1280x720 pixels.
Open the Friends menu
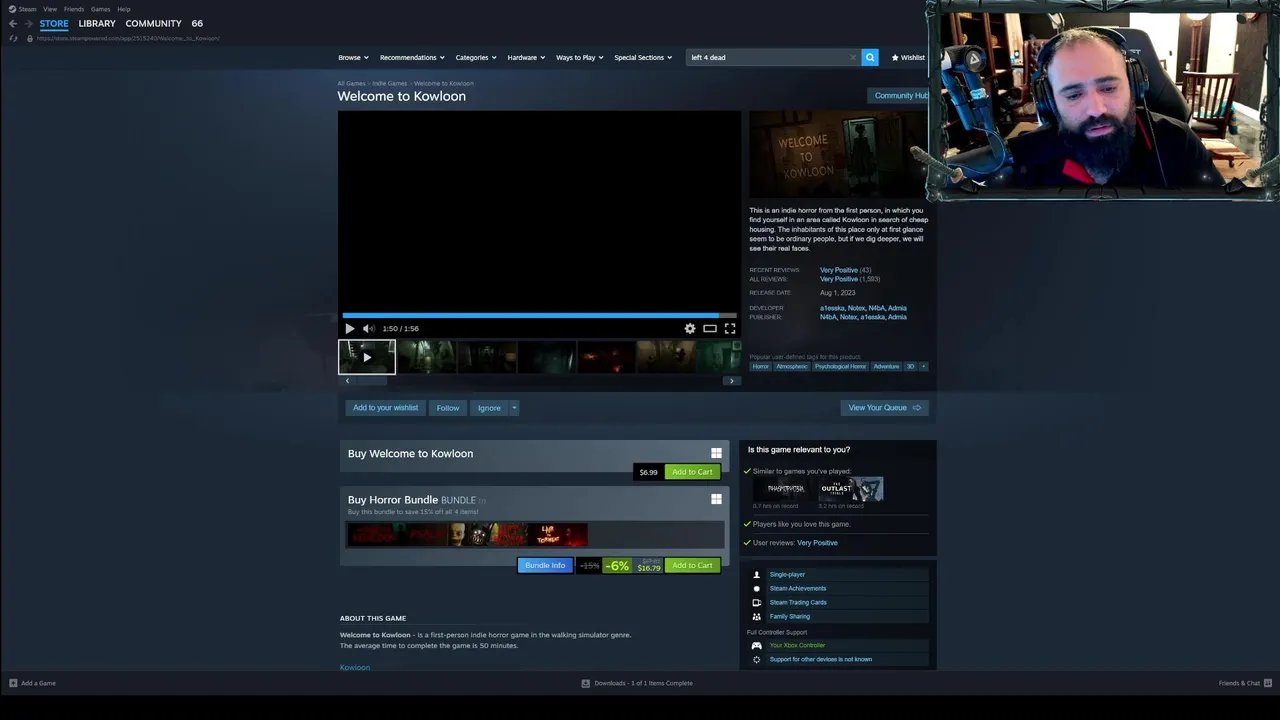coord(74,9)
